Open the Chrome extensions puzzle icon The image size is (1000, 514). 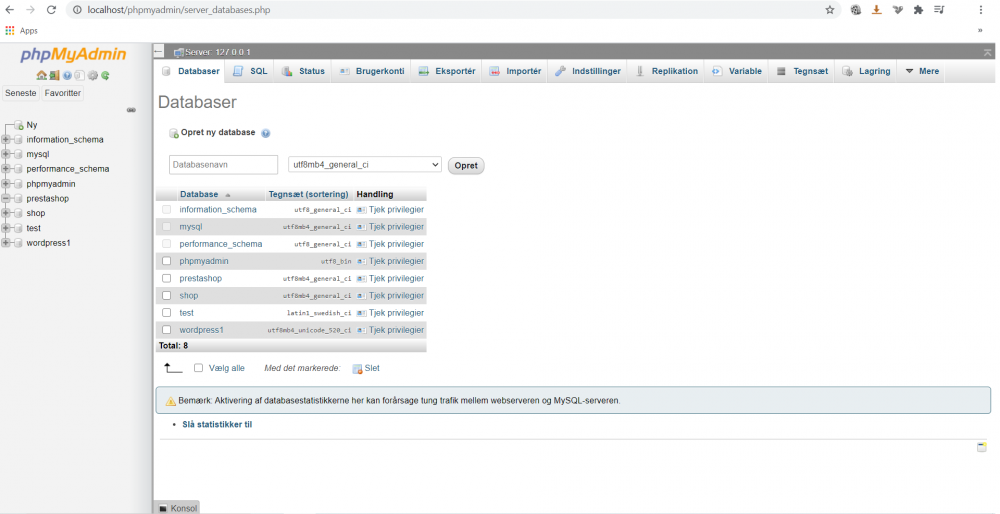918,10
